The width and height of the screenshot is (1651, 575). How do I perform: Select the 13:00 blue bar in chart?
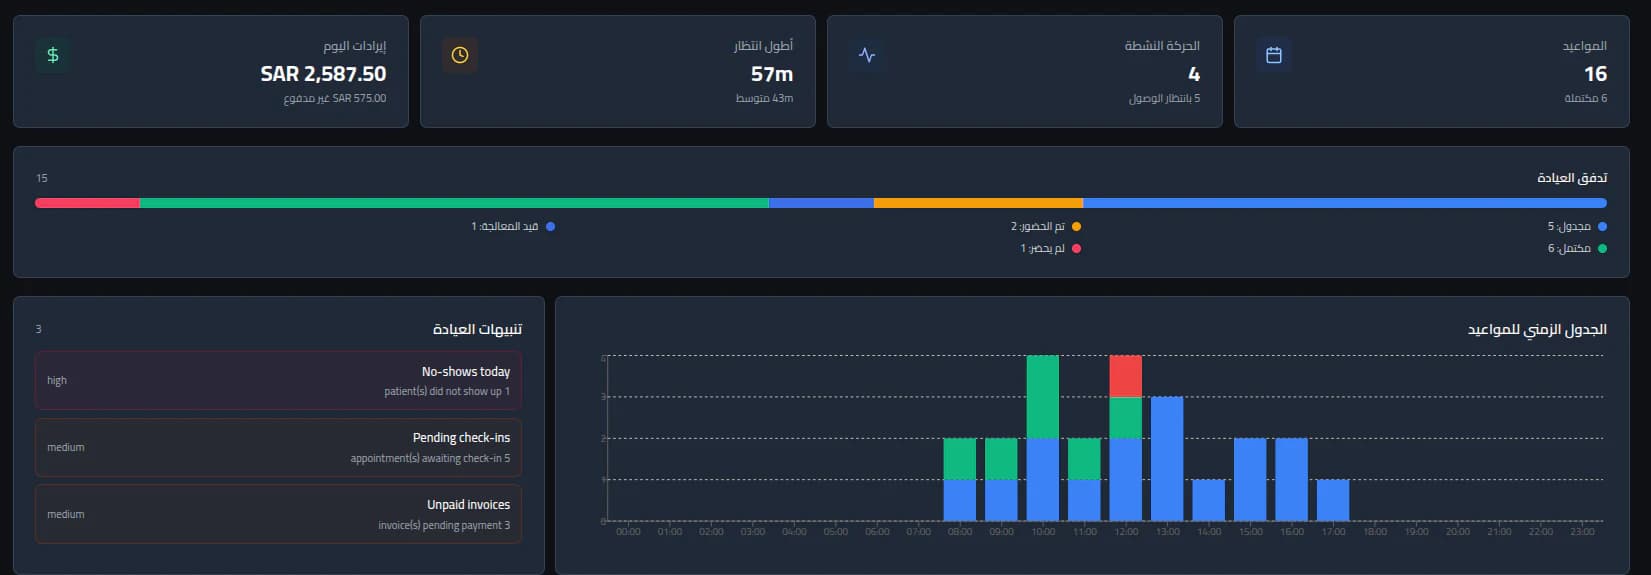1167,459
